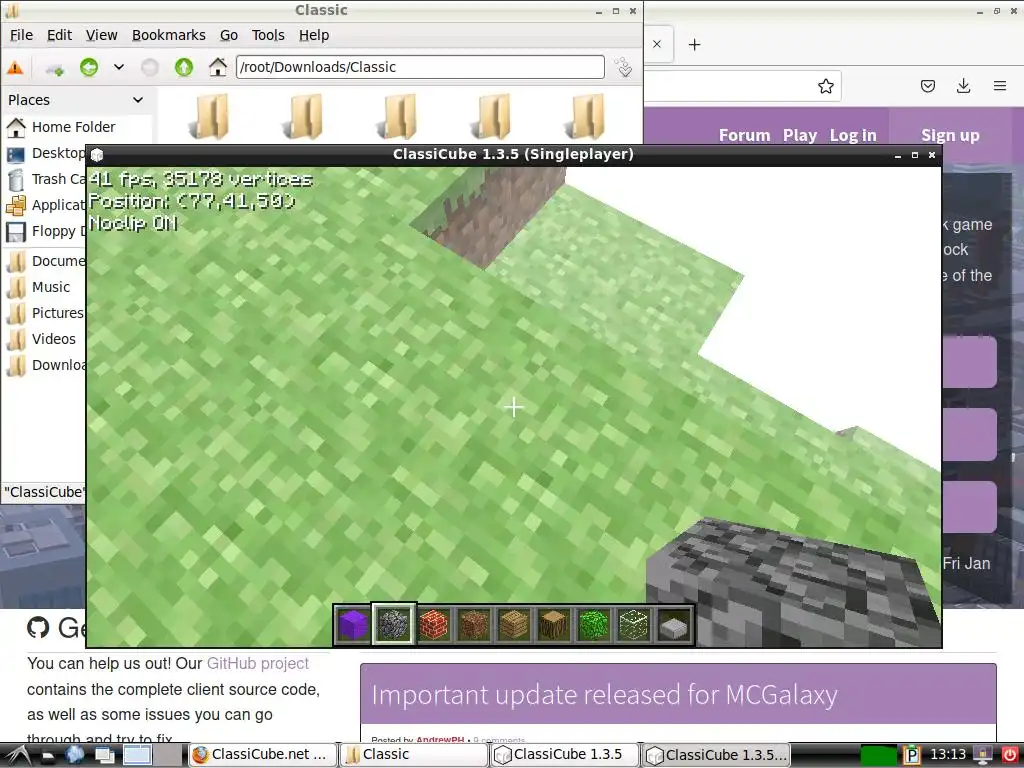1024x768 pixels.
Task: Open the Bookmarks menu
Action: pos(168,35)
